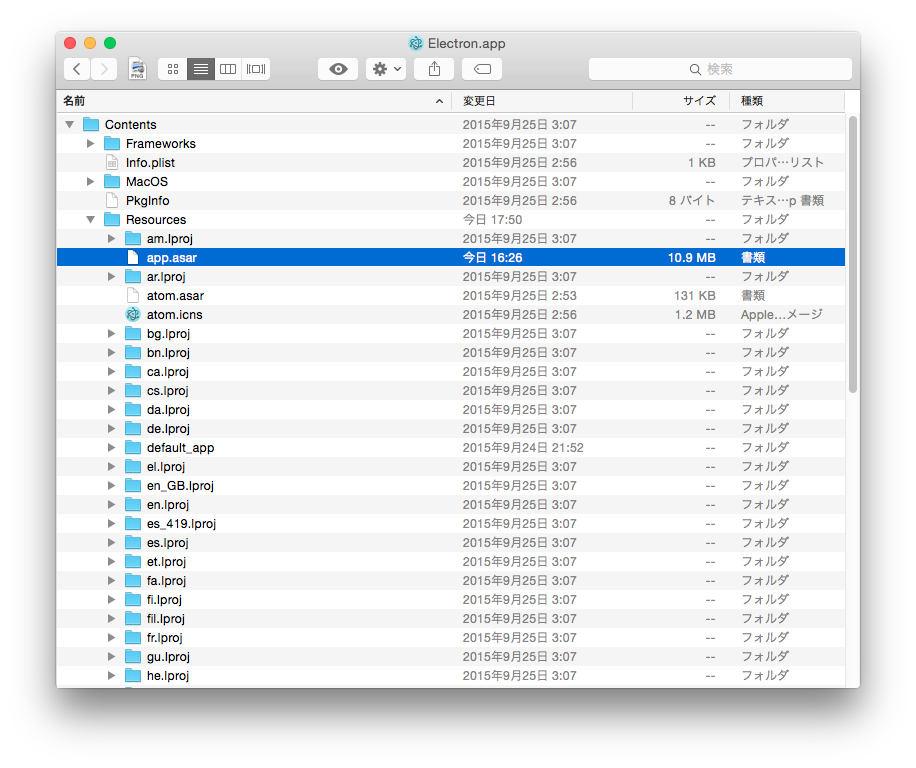Click the Quick Look eye button
Screen dimensions: 916x768
point(338,69)
